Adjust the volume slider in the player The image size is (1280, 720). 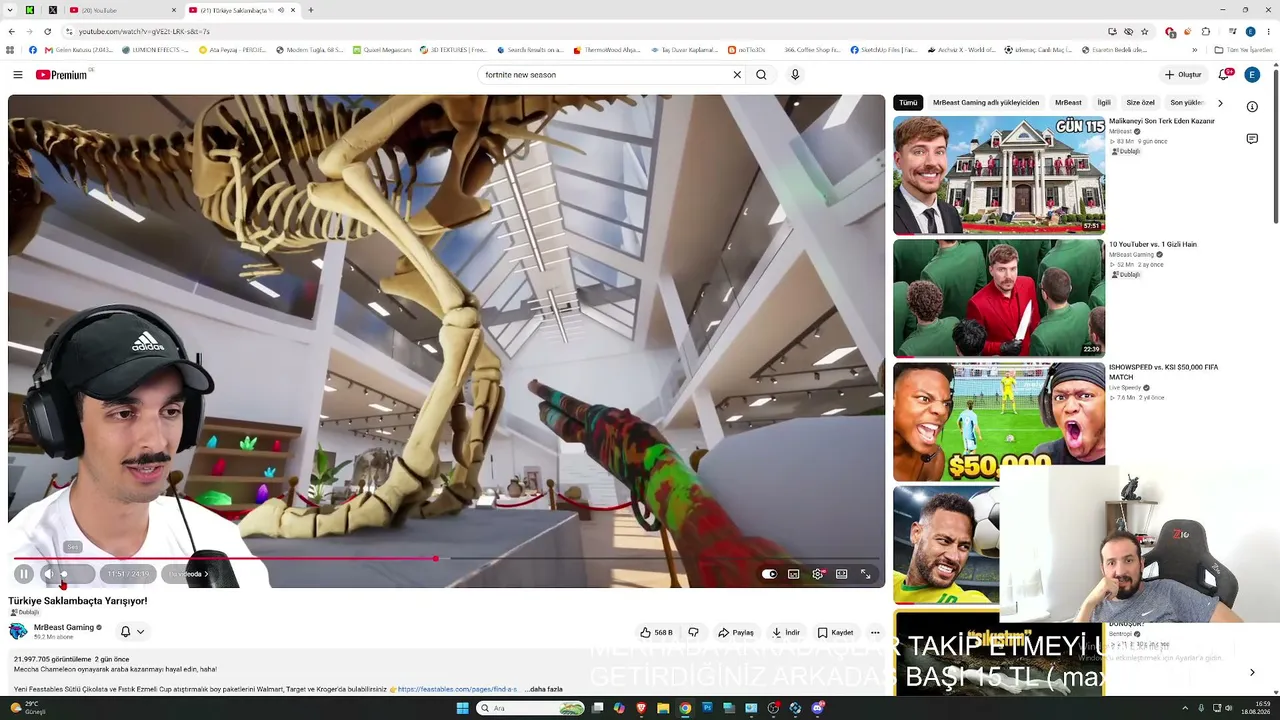coord(76,574)
